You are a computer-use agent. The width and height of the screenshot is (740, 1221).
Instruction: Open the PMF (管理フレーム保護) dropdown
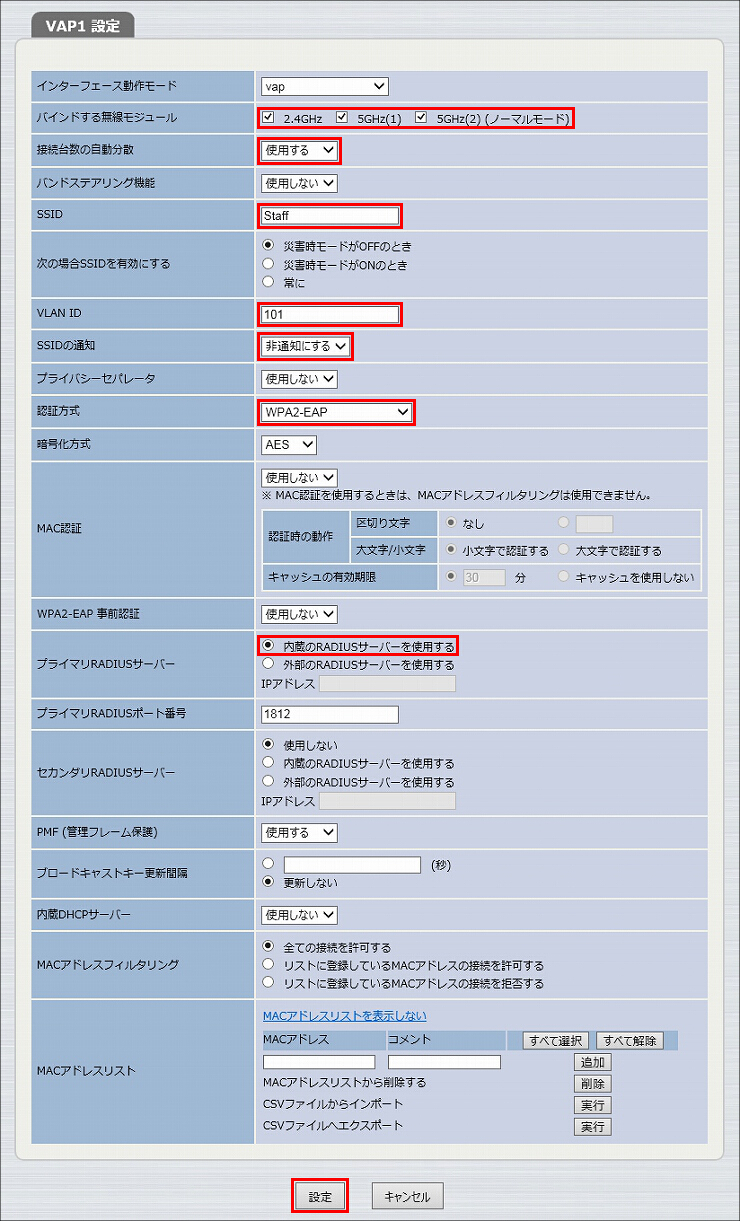pos(299,832)
